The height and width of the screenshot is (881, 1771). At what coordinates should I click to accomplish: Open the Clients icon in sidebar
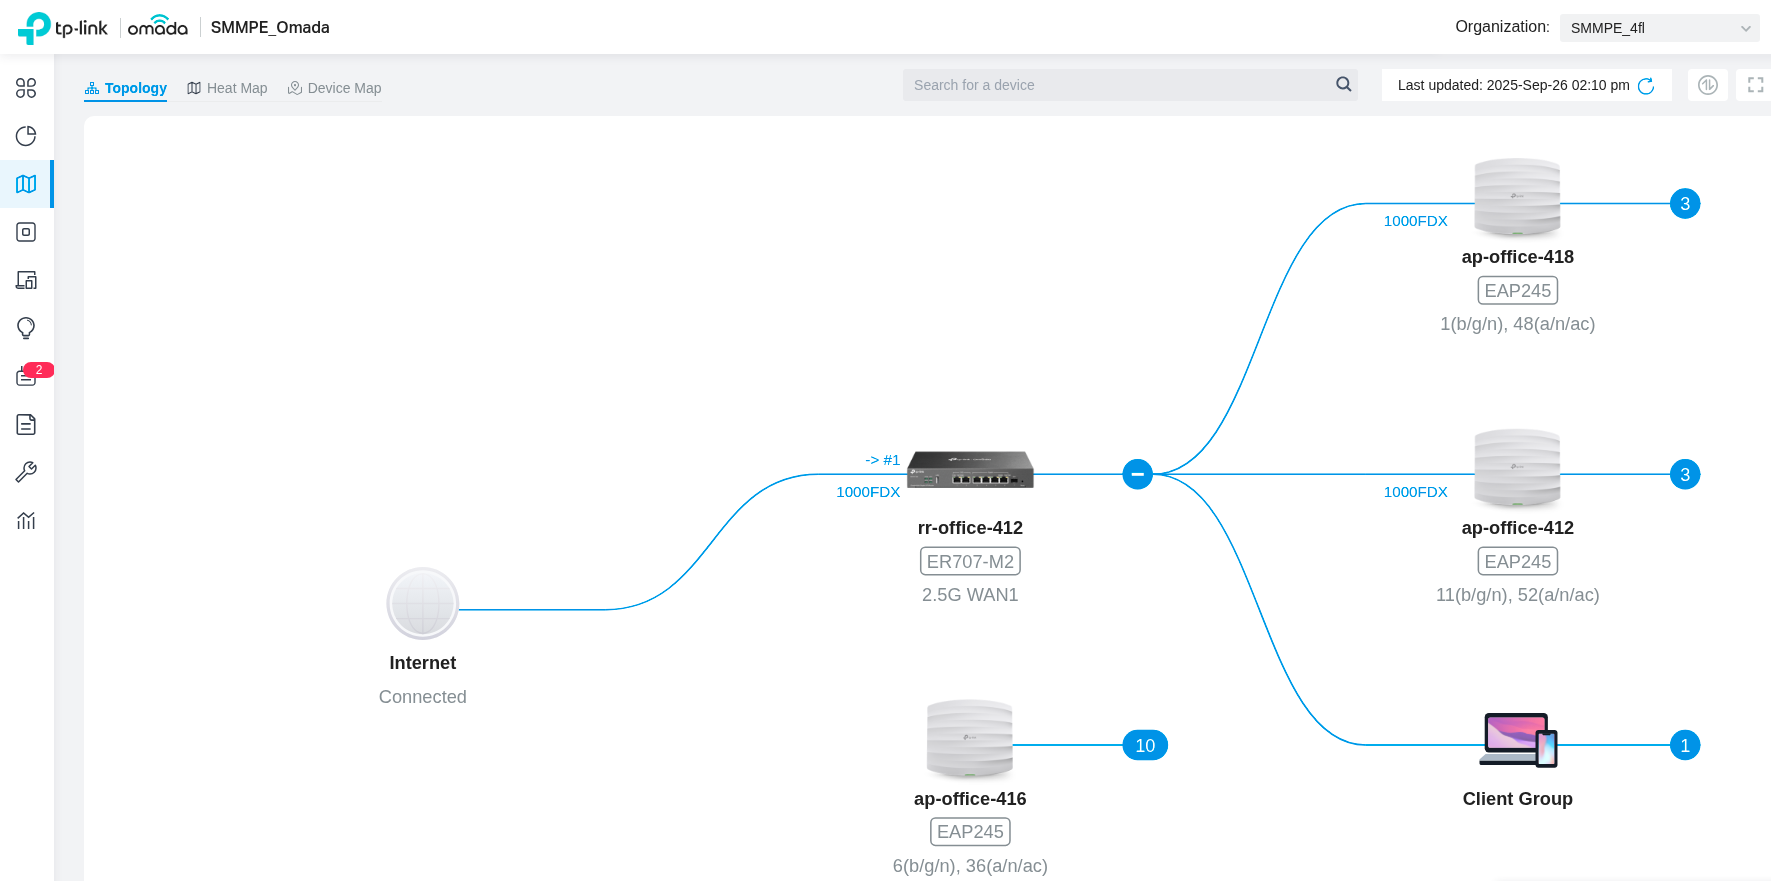tap(26, 280)
